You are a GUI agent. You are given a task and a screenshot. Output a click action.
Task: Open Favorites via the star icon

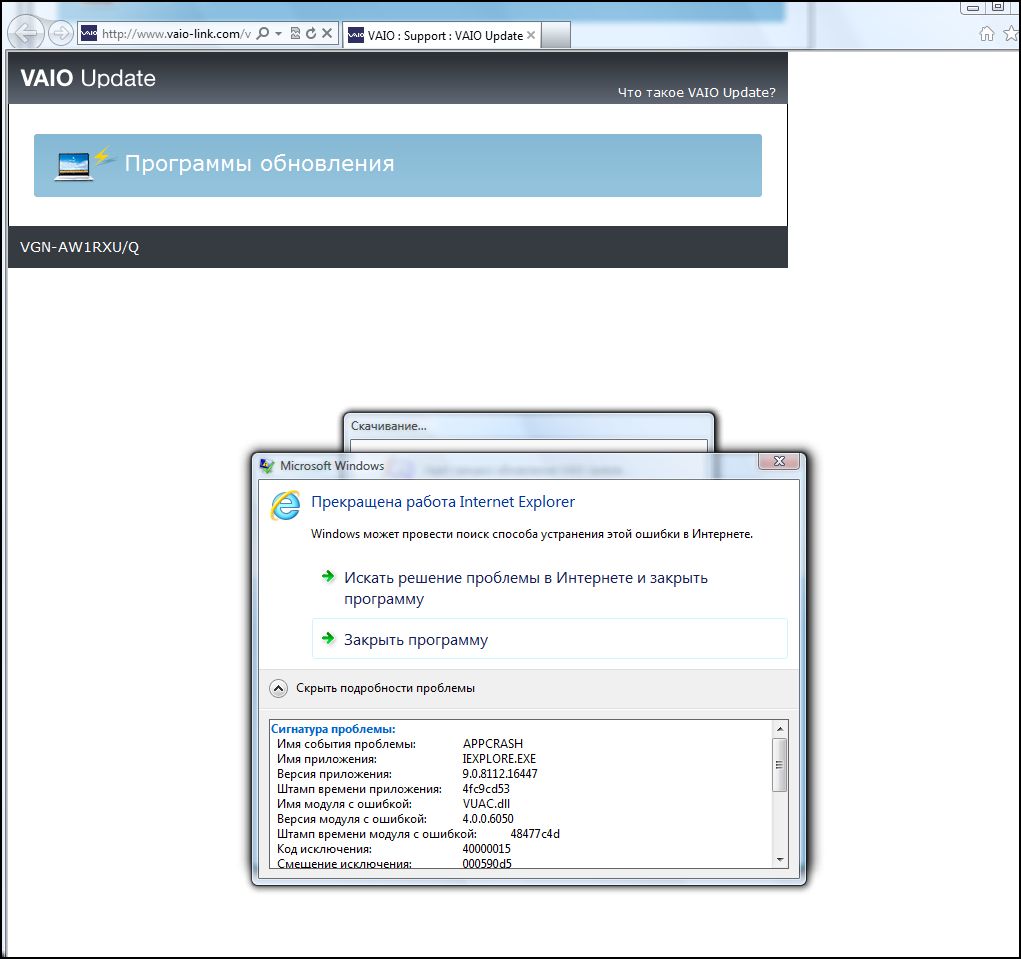(1012, 33)
